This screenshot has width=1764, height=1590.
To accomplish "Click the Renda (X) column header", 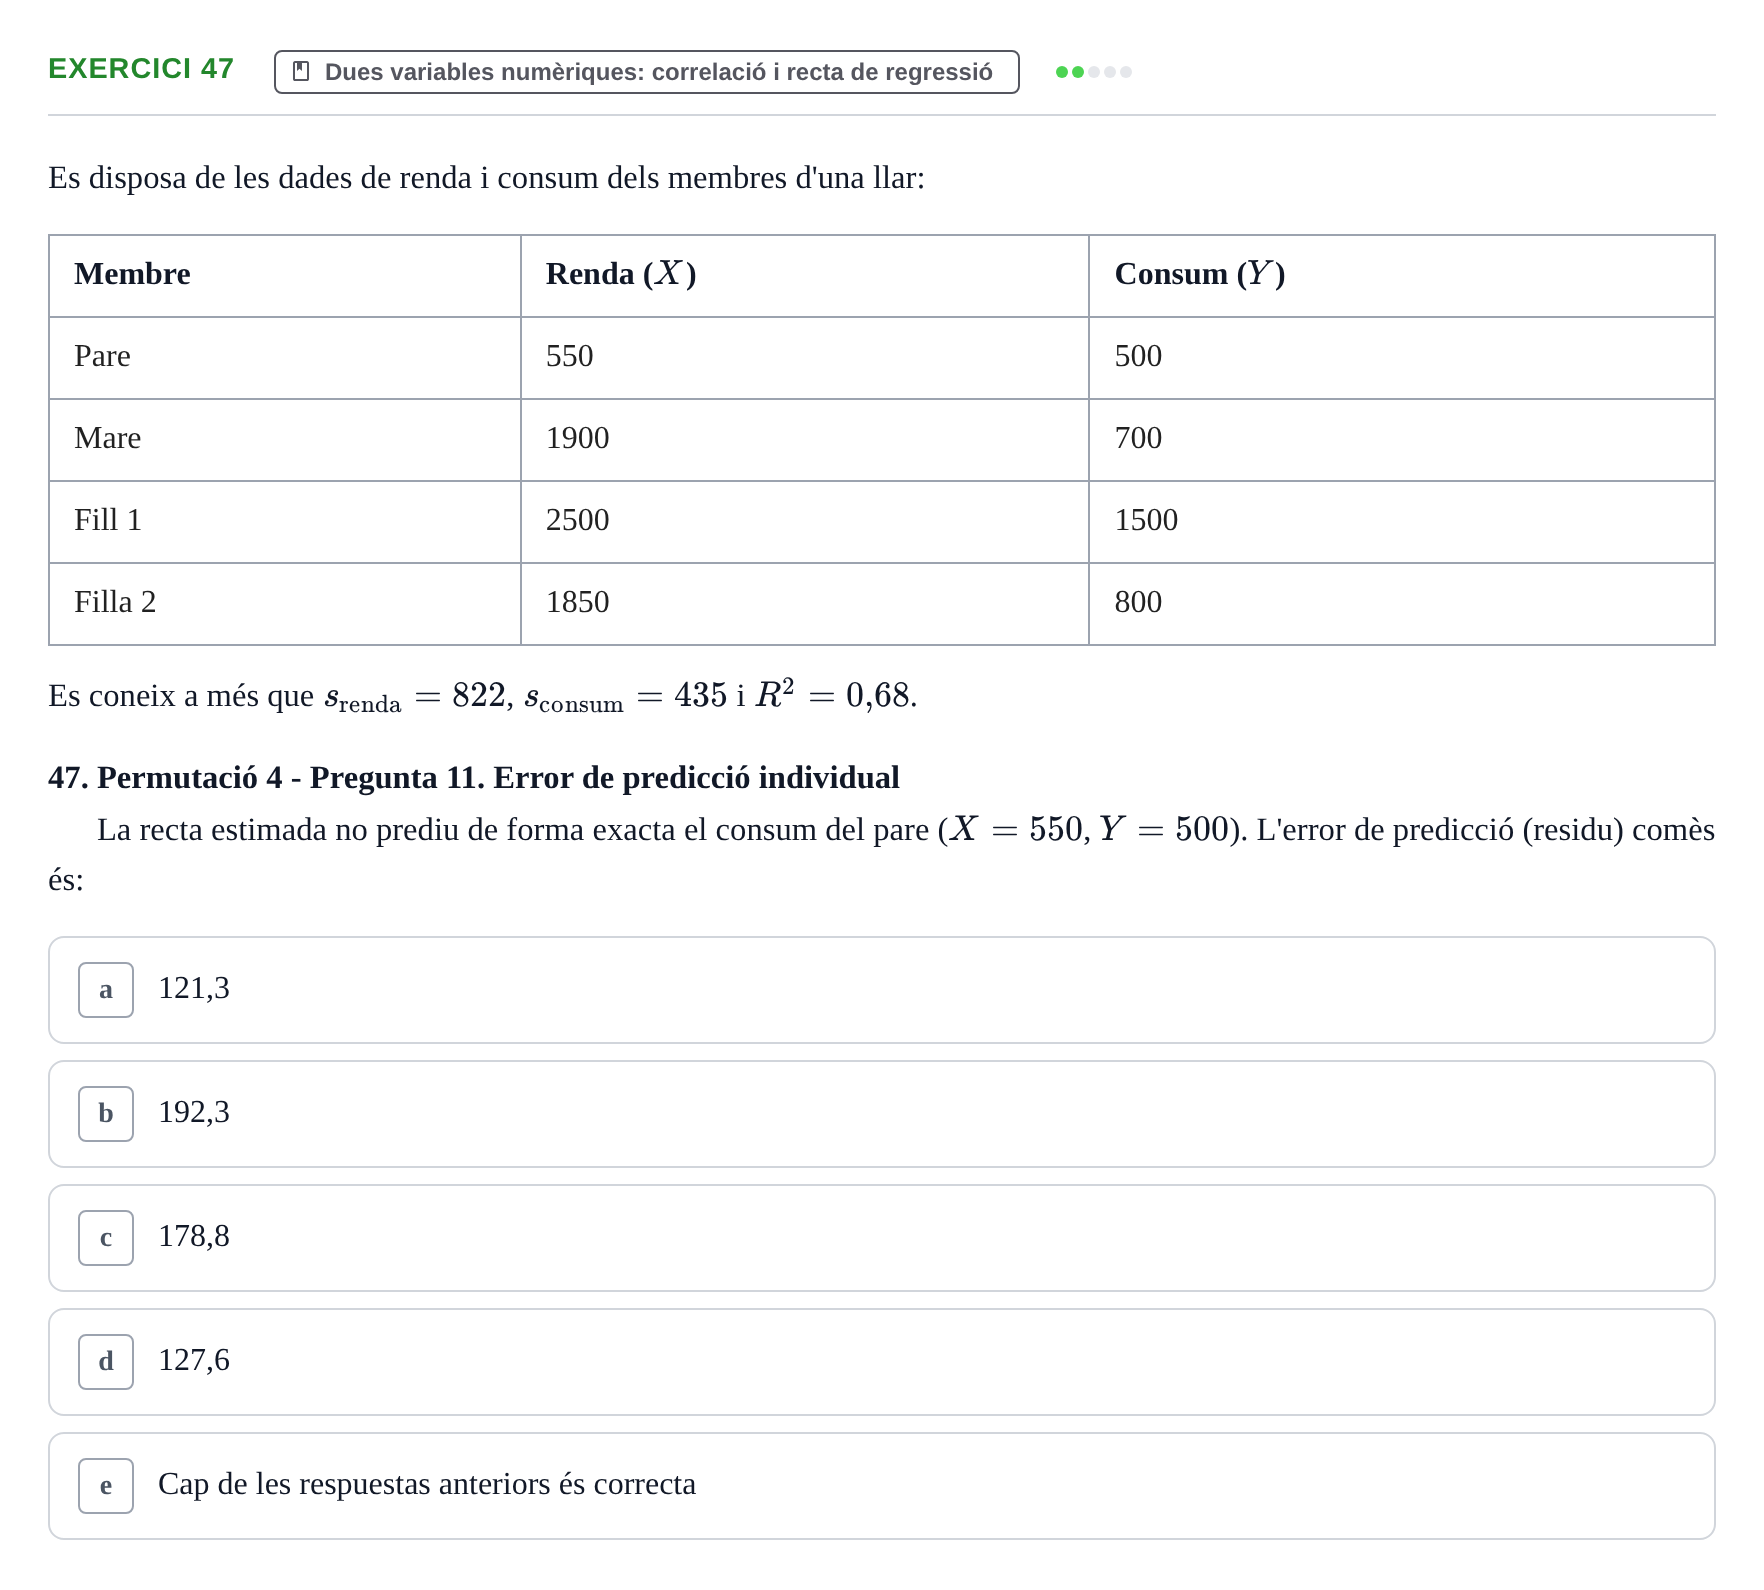I will 621,274.
